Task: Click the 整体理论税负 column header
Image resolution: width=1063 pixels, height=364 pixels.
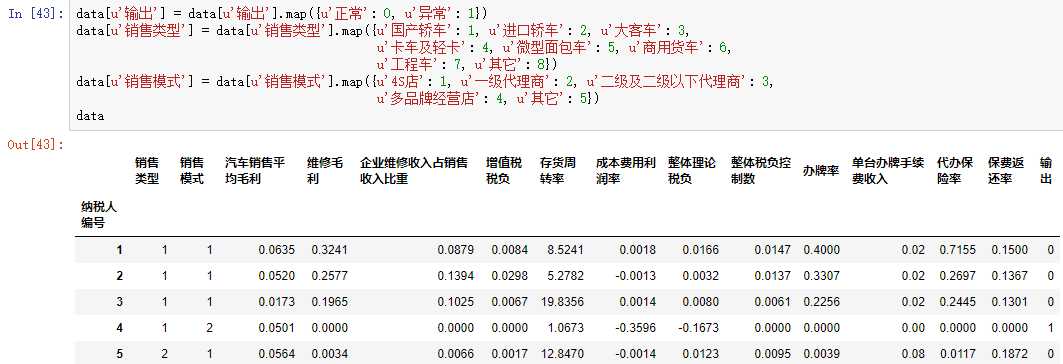Action: (x=691, y=171)
